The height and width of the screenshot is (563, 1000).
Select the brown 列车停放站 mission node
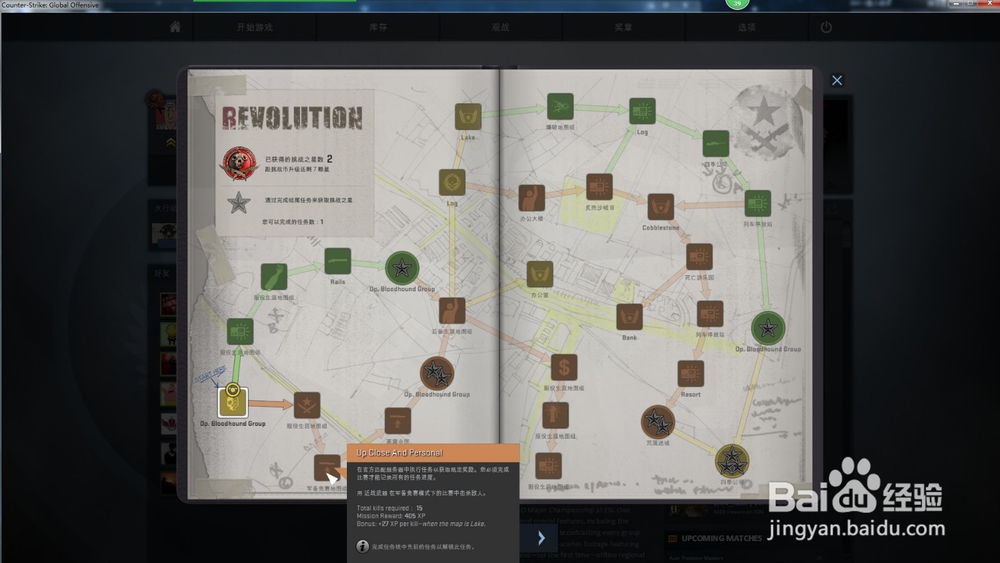[x=710, y=314]
